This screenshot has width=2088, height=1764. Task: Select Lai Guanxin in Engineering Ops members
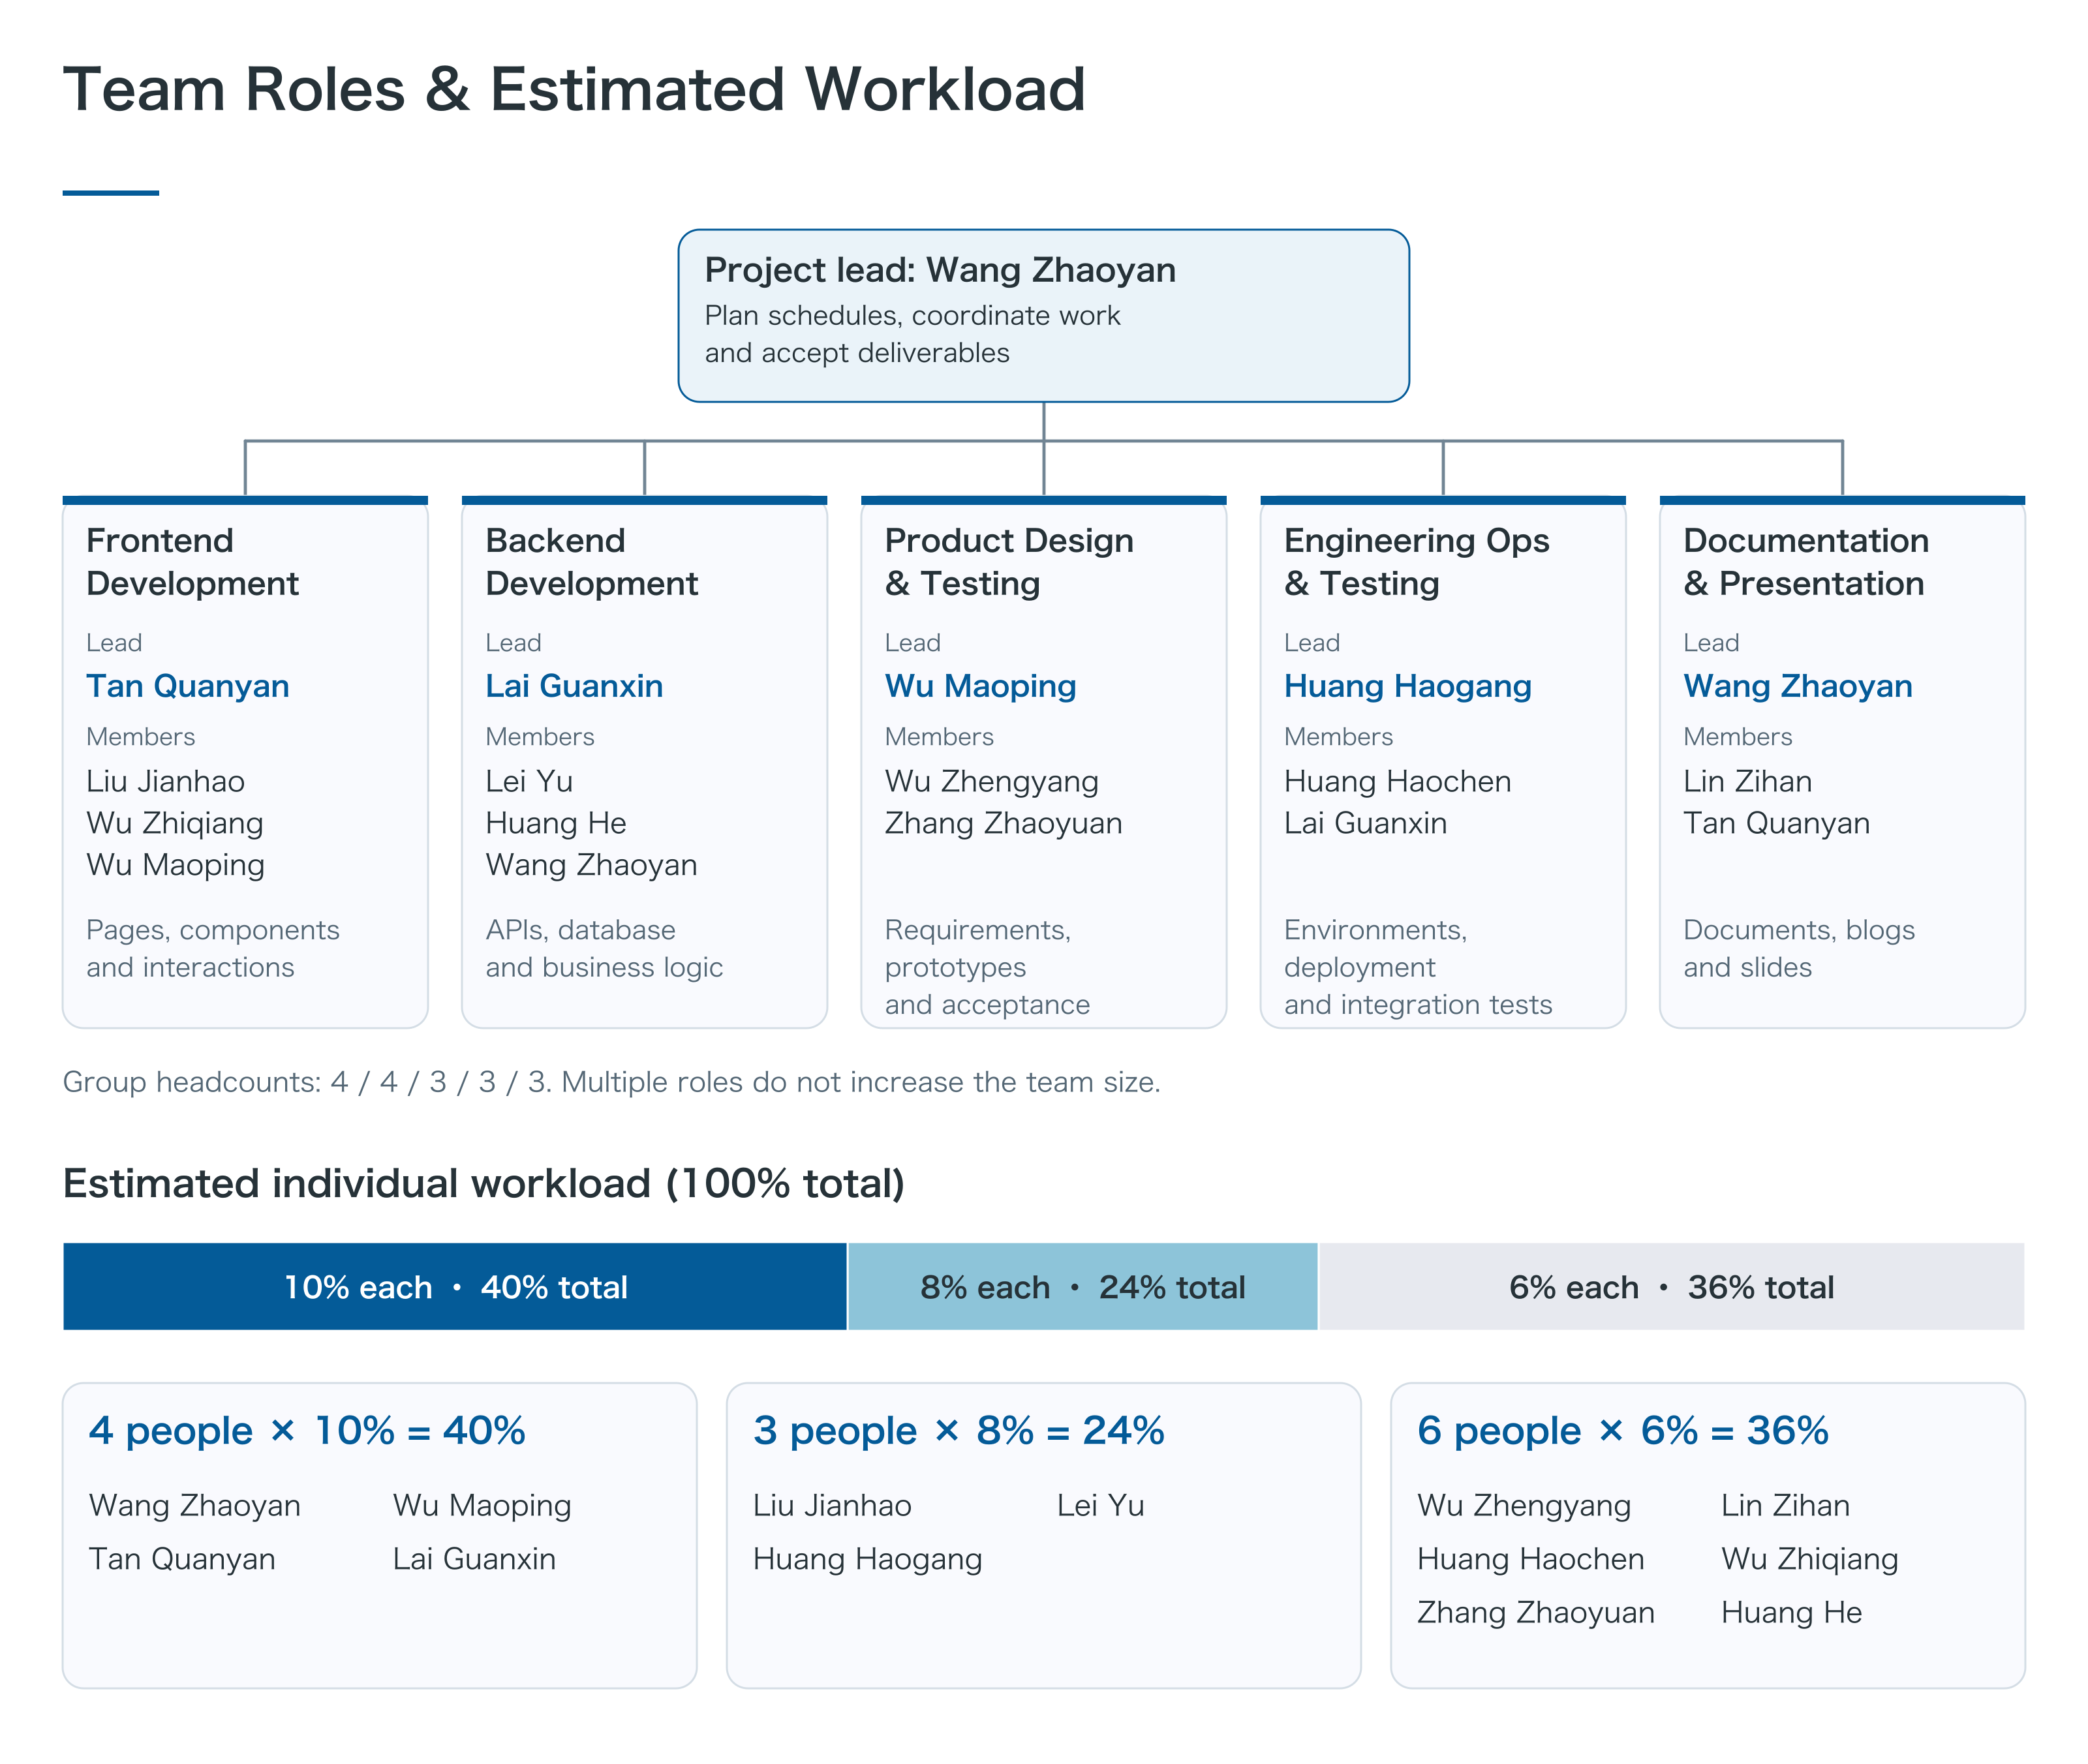[1365, 823]
